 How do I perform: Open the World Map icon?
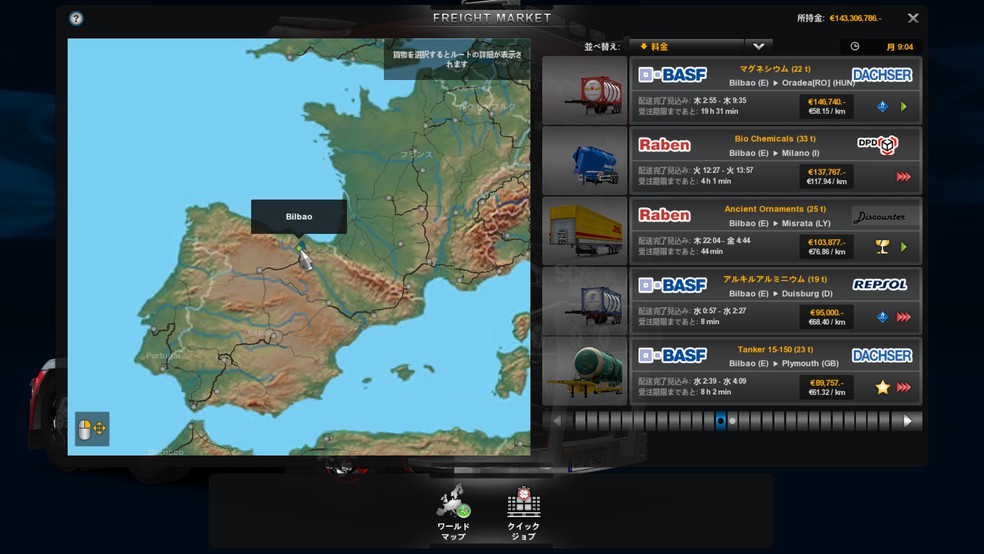[453, 503]
